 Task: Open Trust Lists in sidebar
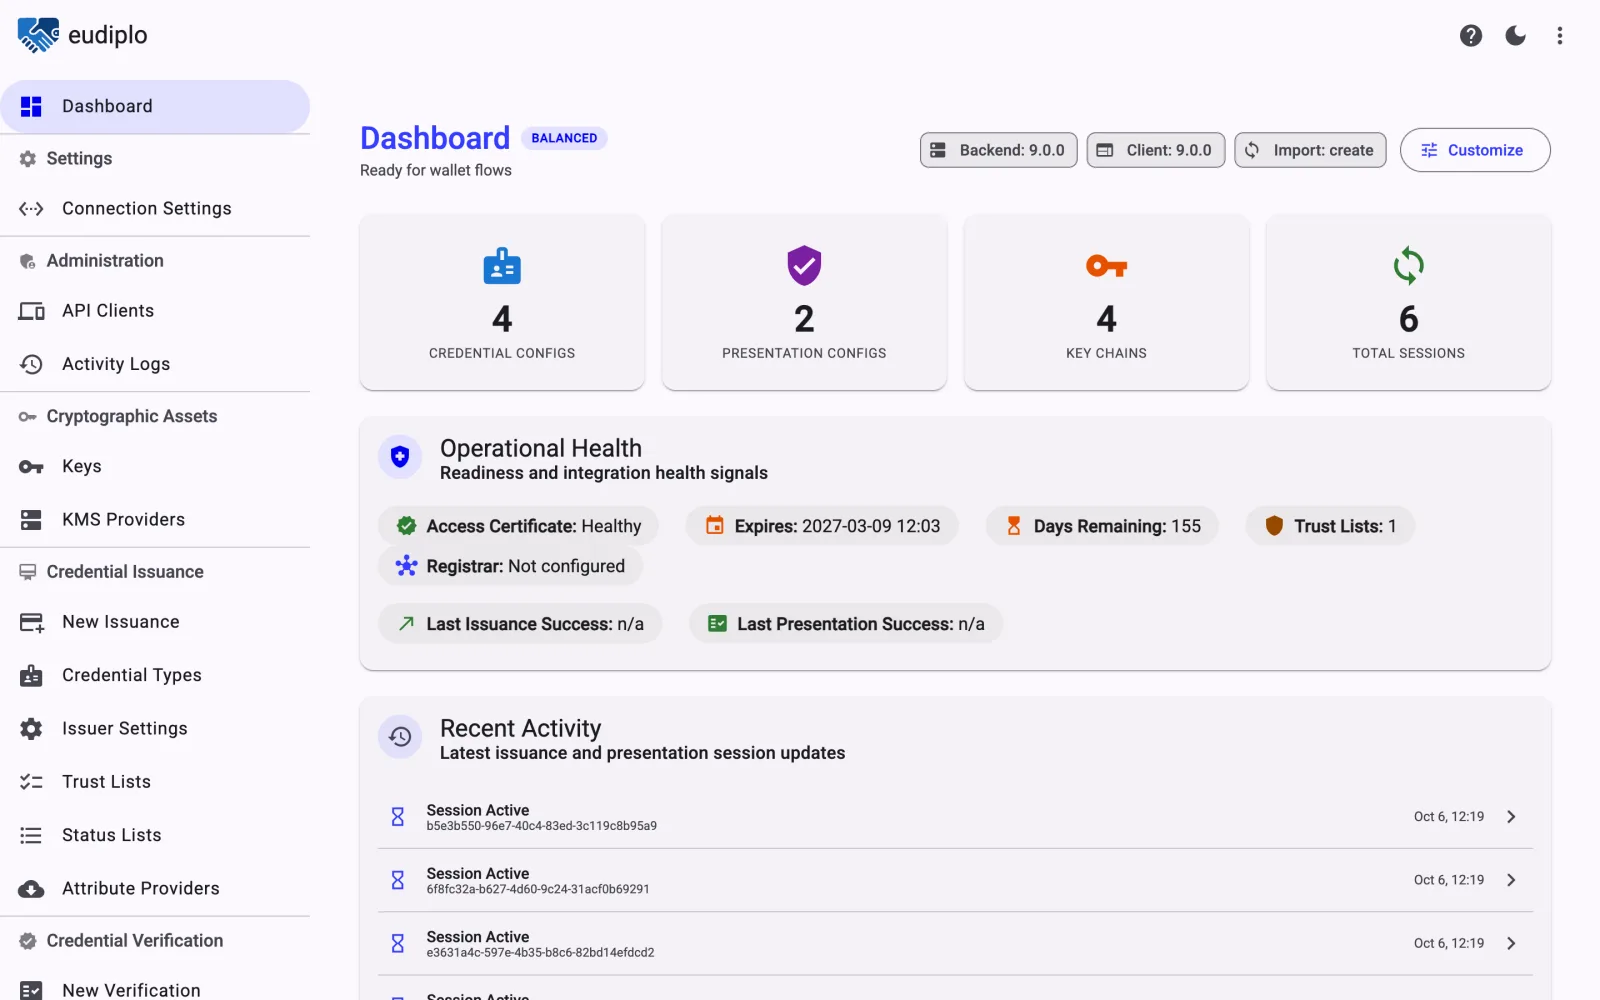tap(155, 782)
